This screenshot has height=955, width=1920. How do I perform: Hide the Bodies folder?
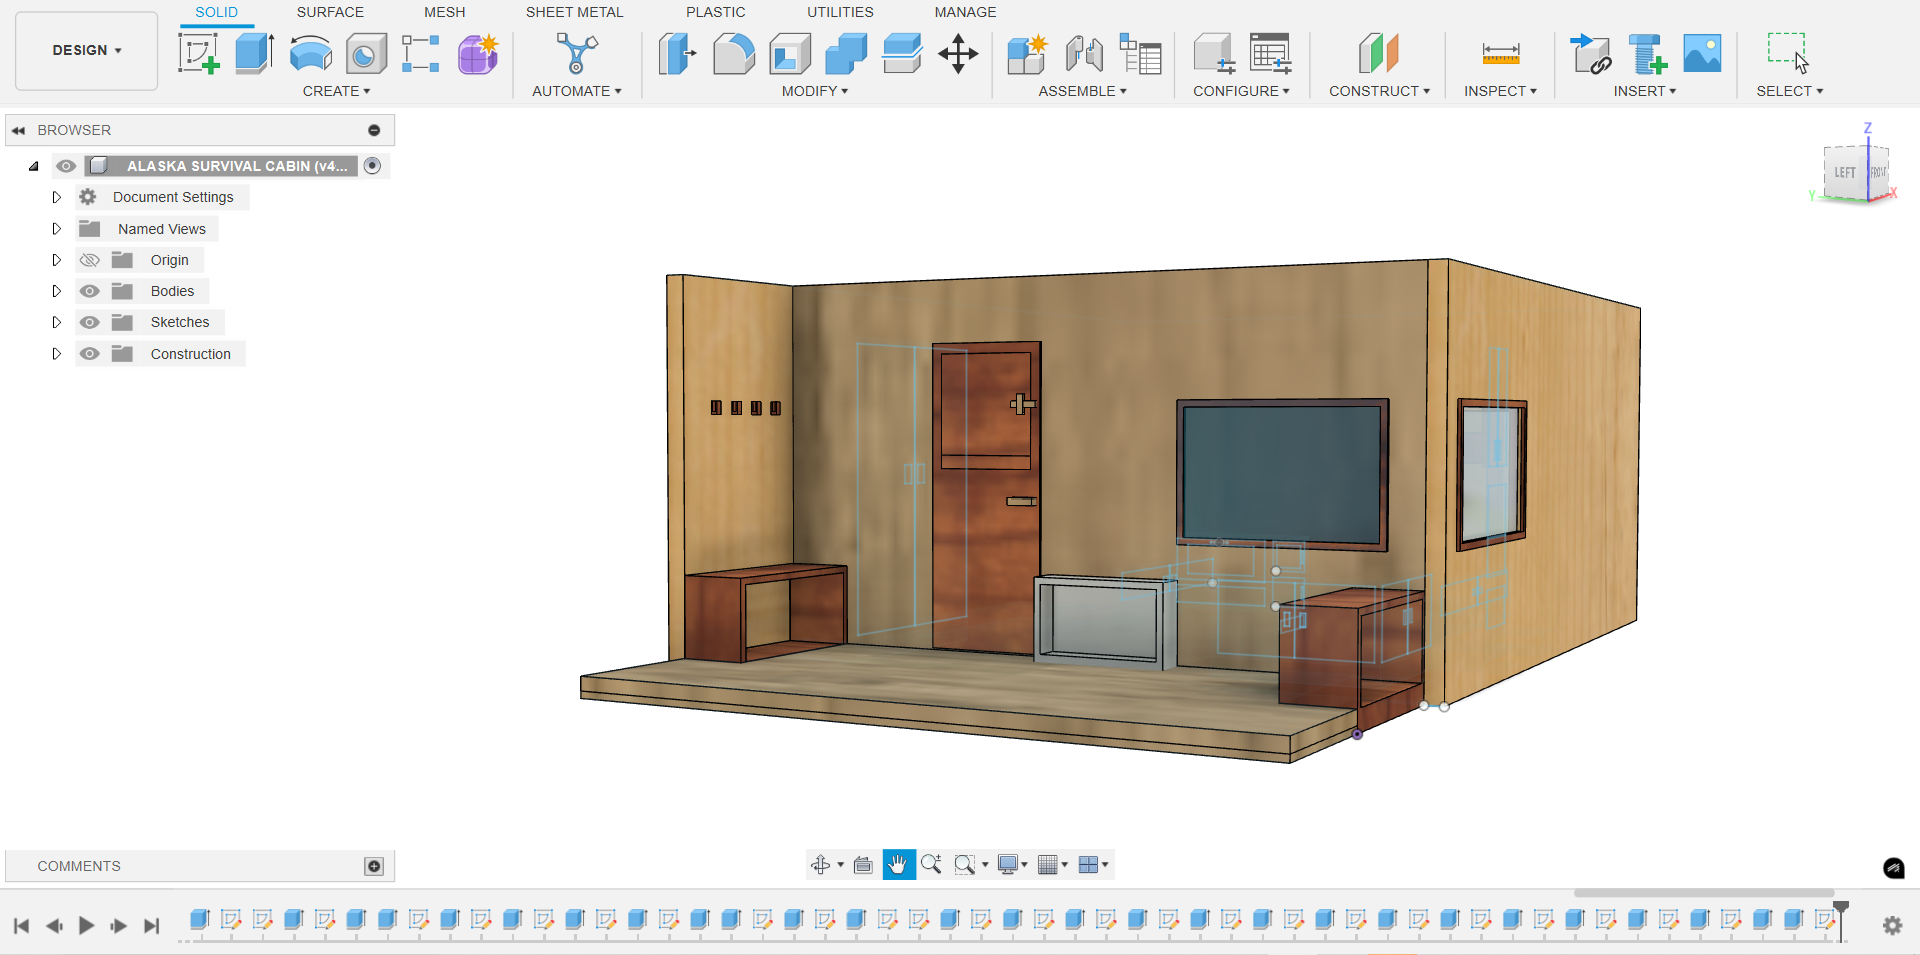coord(90,291)
